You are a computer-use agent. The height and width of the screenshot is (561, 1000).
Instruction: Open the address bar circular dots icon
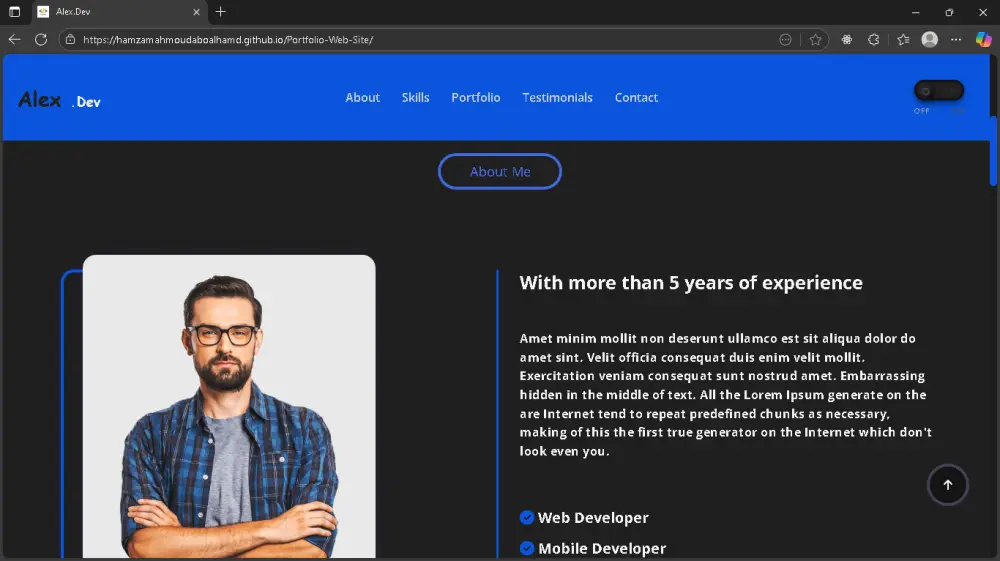(785, 40)
